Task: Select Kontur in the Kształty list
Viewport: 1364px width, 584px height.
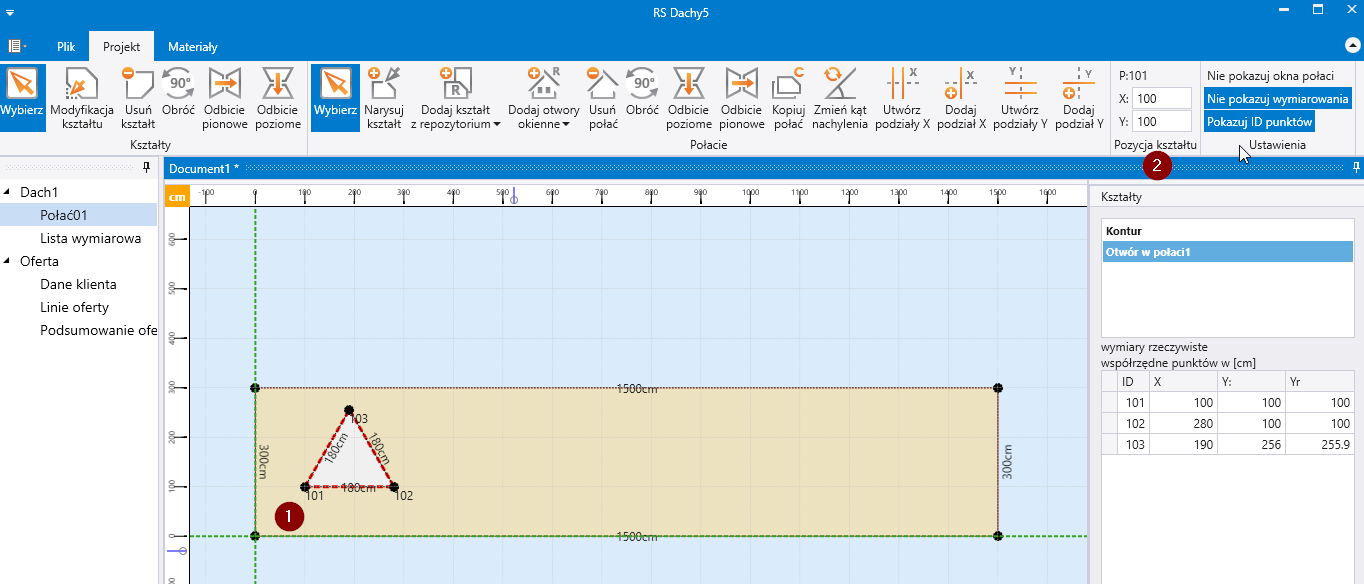Action: [1124, 231]
